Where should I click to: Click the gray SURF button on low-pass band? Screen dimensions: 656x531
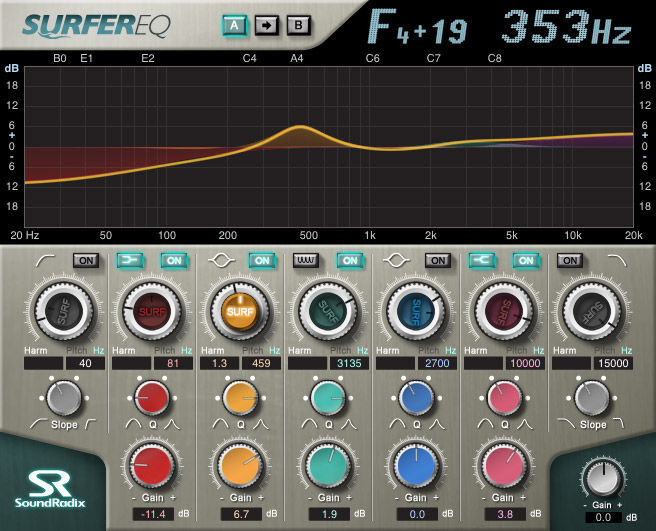[x=592, y=312]
